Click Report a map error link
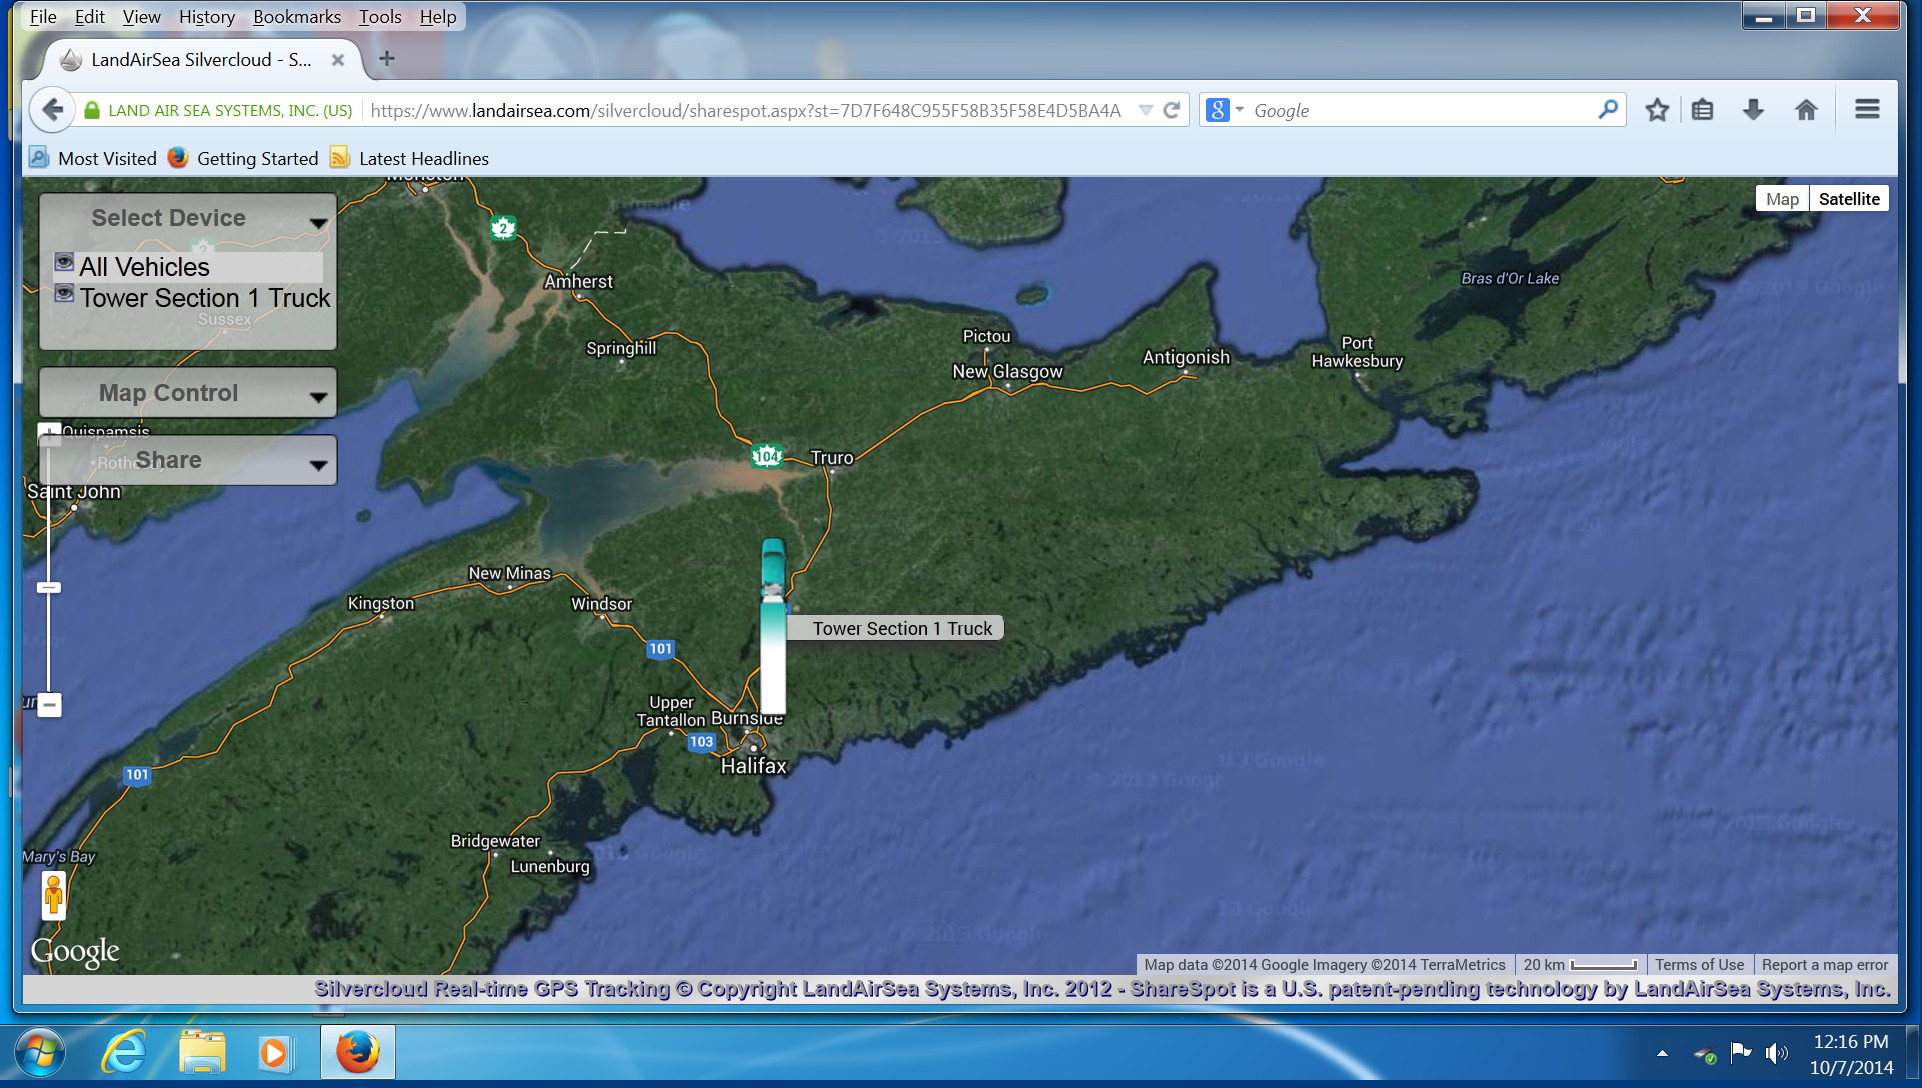Viewport: 1922px width, 1088px height. 1825,965
